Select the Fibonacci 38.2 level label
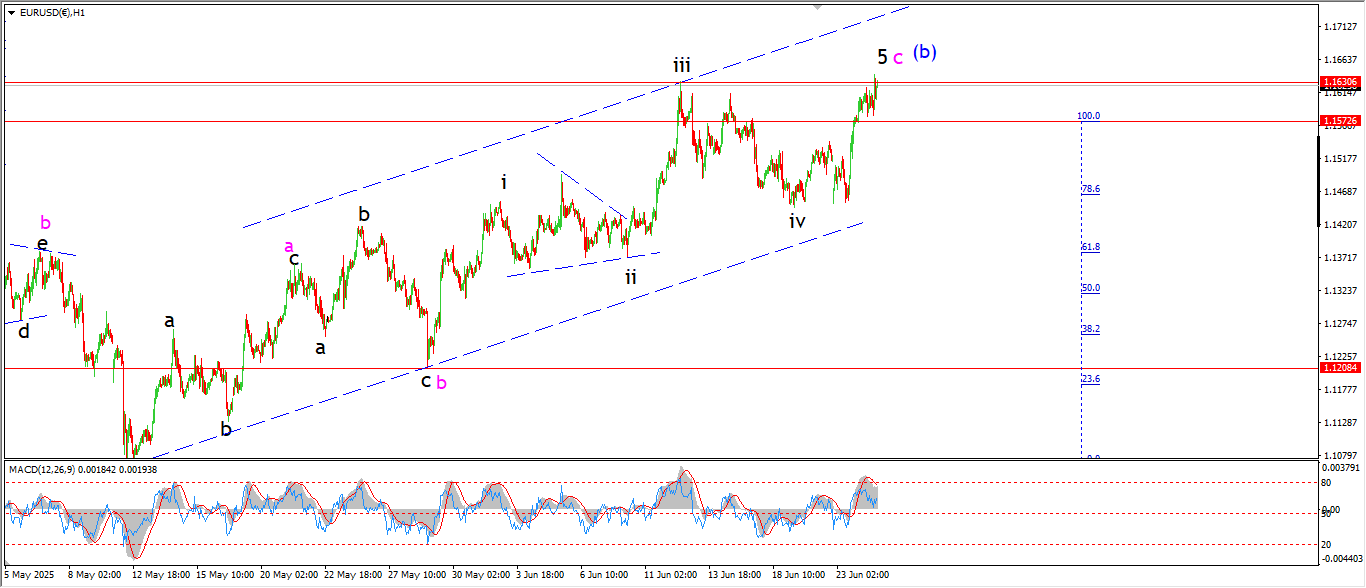Screen dimensions: 1366x588 pos(1090,329)
